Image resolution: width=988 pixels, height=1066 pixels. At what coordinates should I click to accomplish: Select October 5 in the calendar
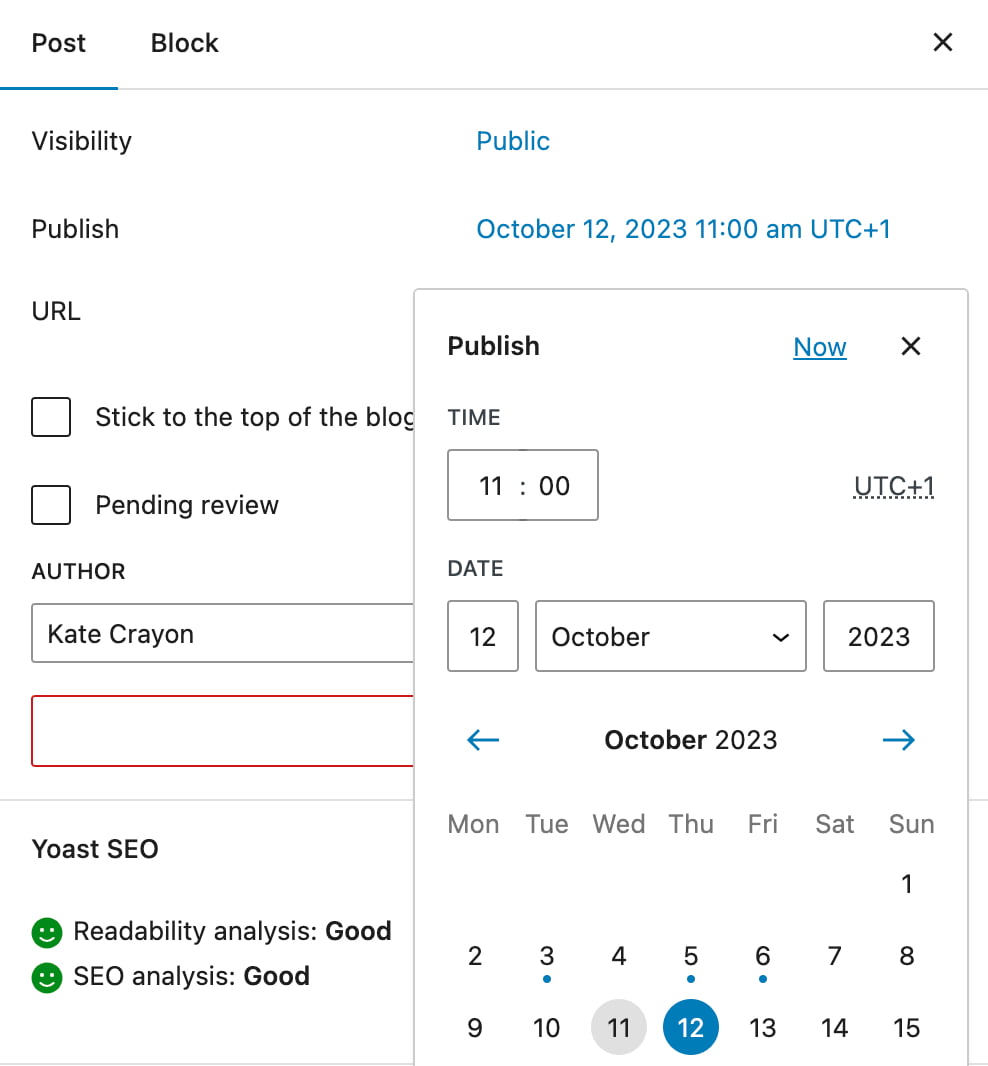(x=691, y=956)
